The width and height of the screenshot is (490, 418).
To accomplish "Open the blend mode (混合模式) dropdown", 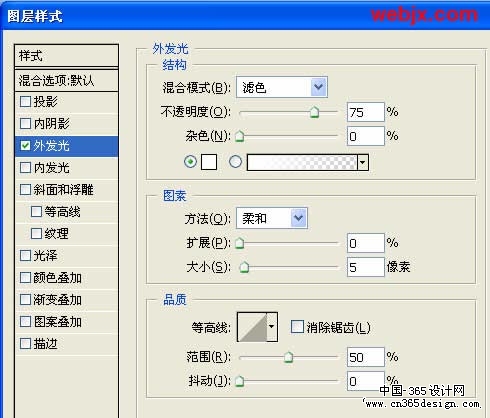I will [x=282, y=87].
